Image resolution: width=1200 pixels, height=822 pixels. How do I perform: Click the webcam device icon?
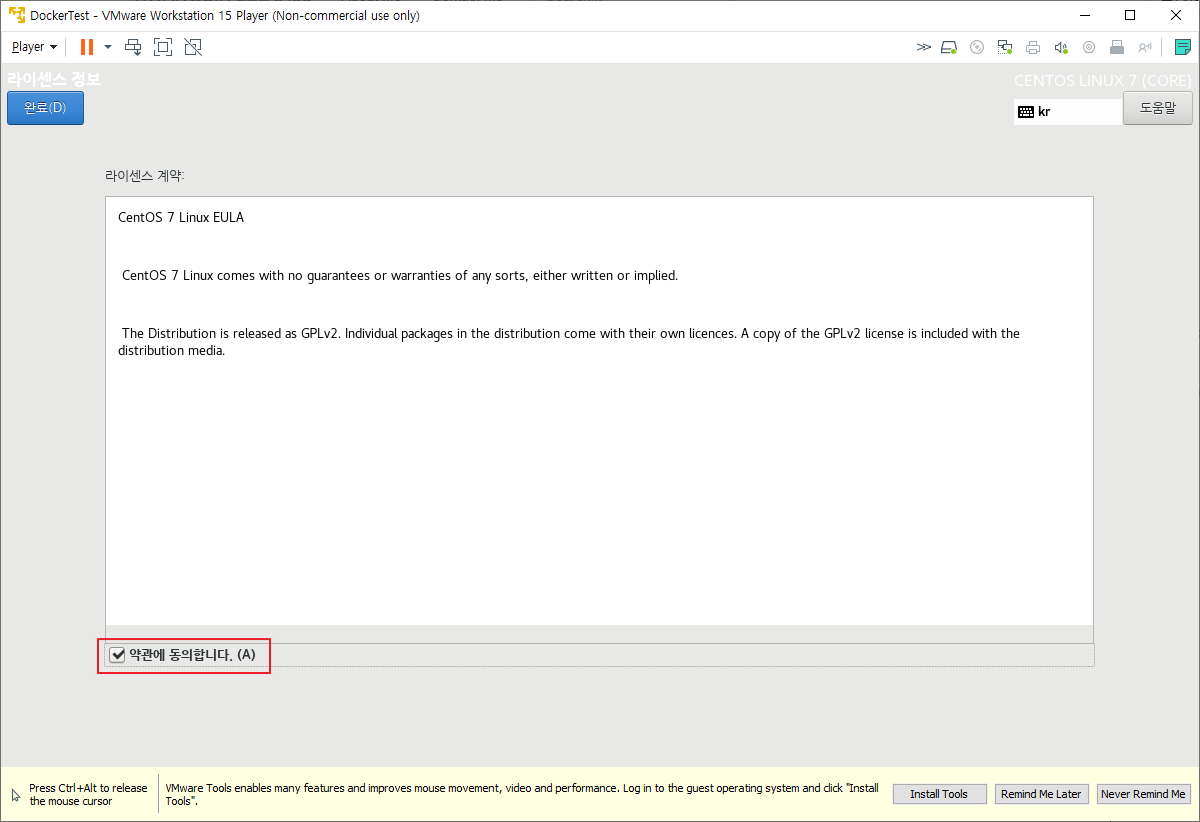pyautogui.click(x=1089, y=47)
